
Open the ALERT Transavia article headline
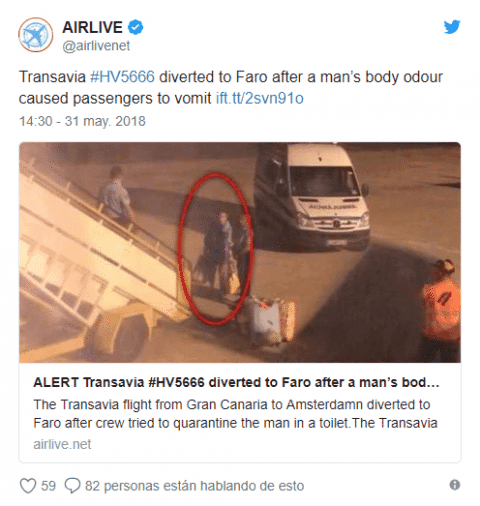236,382
